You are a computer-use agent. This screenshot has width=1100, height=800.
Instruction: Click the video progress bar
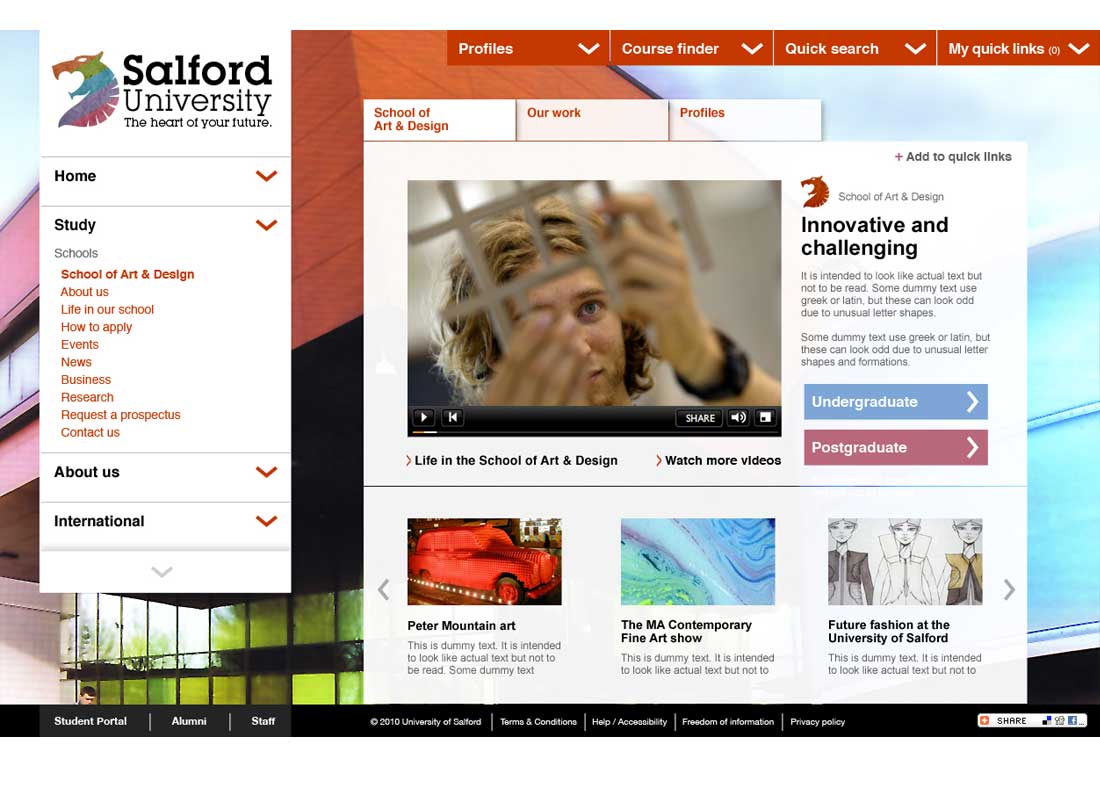[x=594, y=432]
